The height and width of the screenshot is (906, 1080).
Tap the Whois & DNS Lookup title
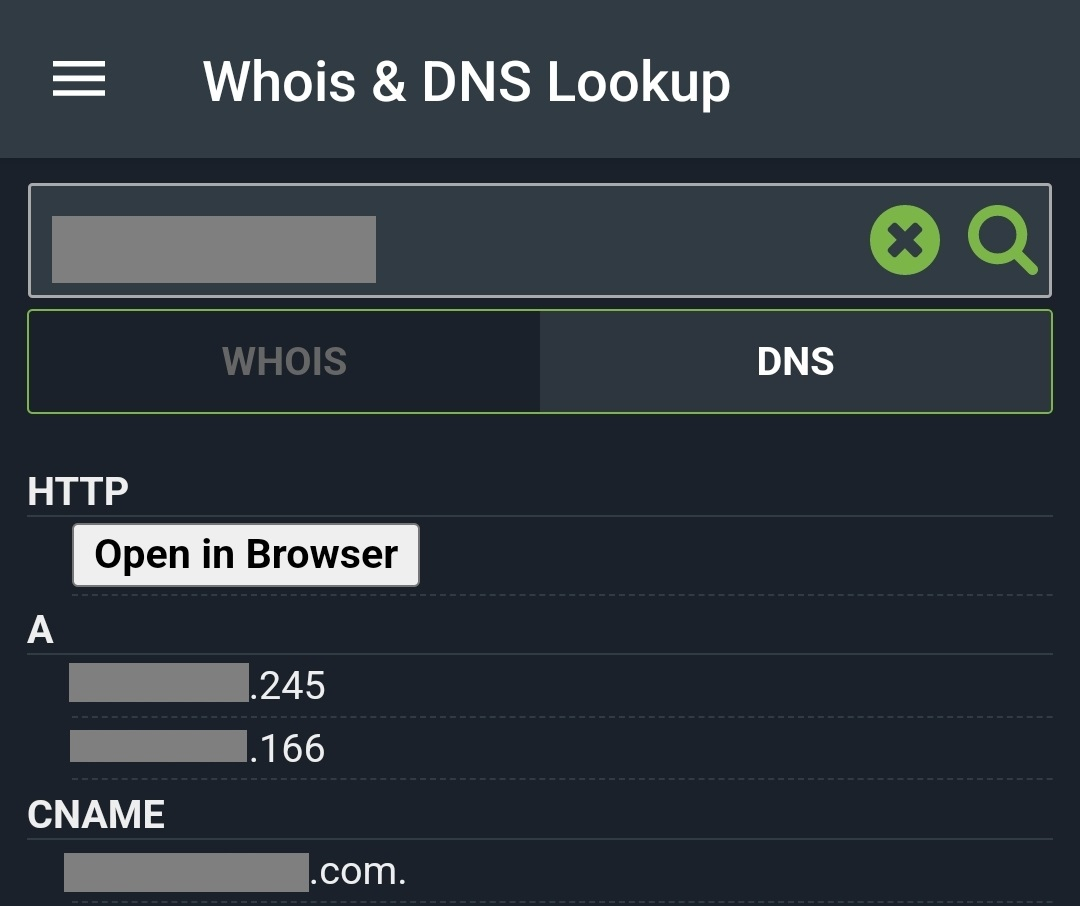(x=466, y=81)
